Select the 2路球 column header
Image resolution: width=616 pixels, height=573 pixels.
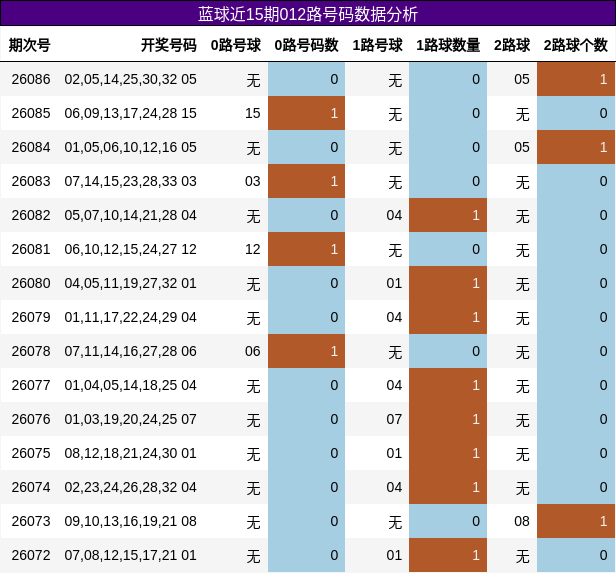[x=512, y=45]
